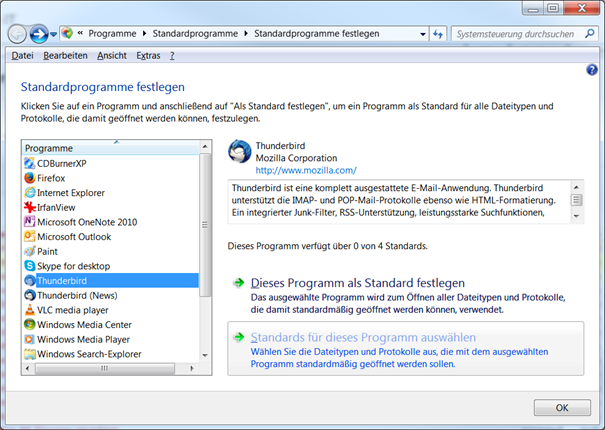Click the Programme column header to sort
The image size is (605, 430).
(110, 148)
